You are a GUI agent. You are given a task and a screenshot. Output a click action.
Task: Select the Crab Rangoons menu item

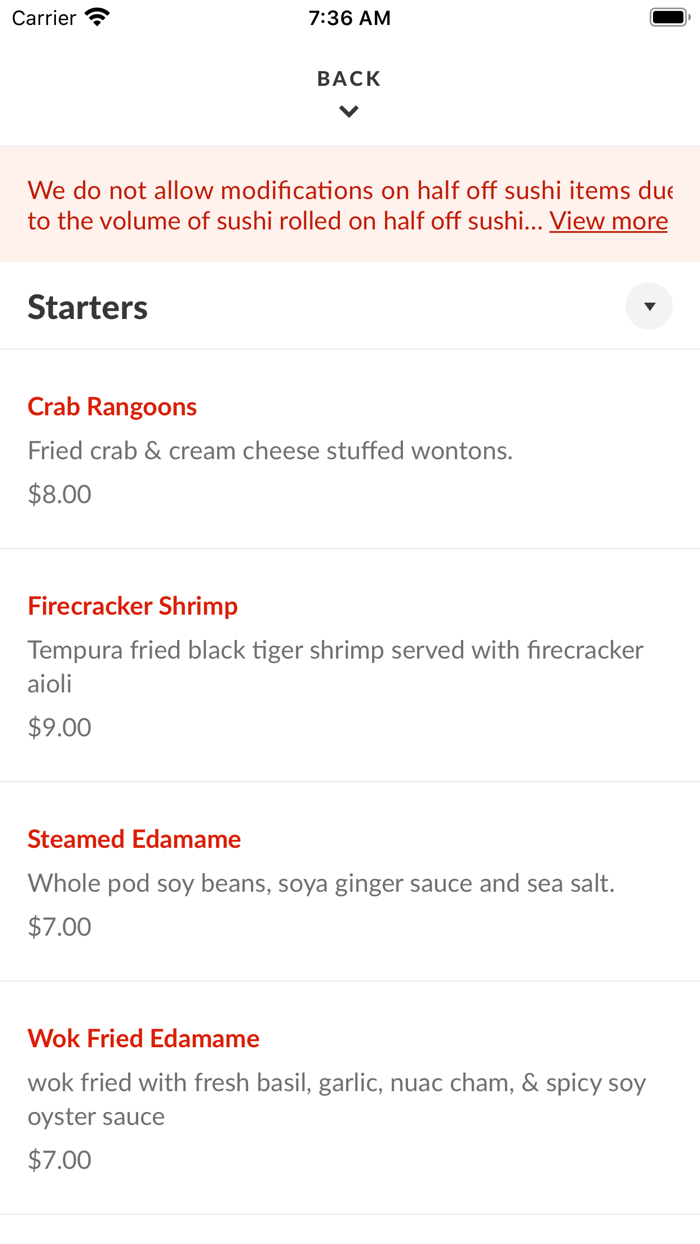[112, 406]
